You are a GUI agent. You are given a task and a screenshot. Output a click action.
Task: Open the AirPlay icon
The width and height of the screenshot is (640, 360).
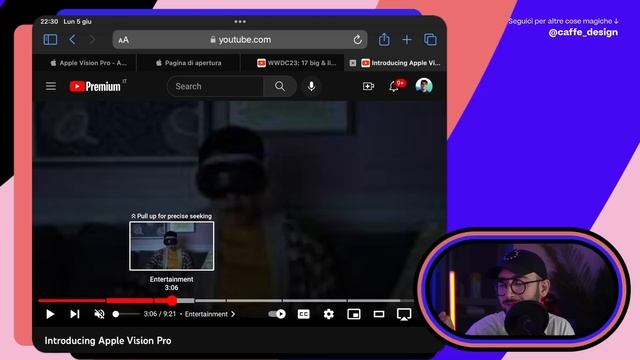(x=404, y=314)
